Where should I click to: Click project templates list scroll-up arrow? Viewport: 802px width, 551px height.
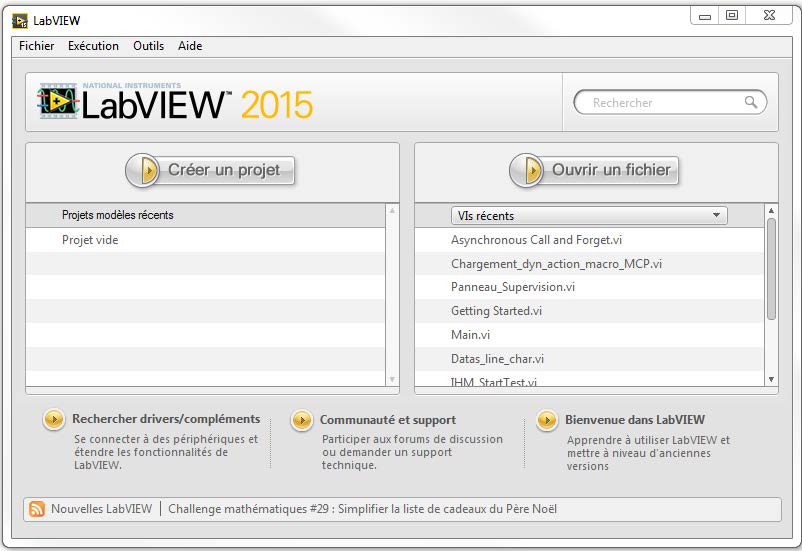pos(392,210)
